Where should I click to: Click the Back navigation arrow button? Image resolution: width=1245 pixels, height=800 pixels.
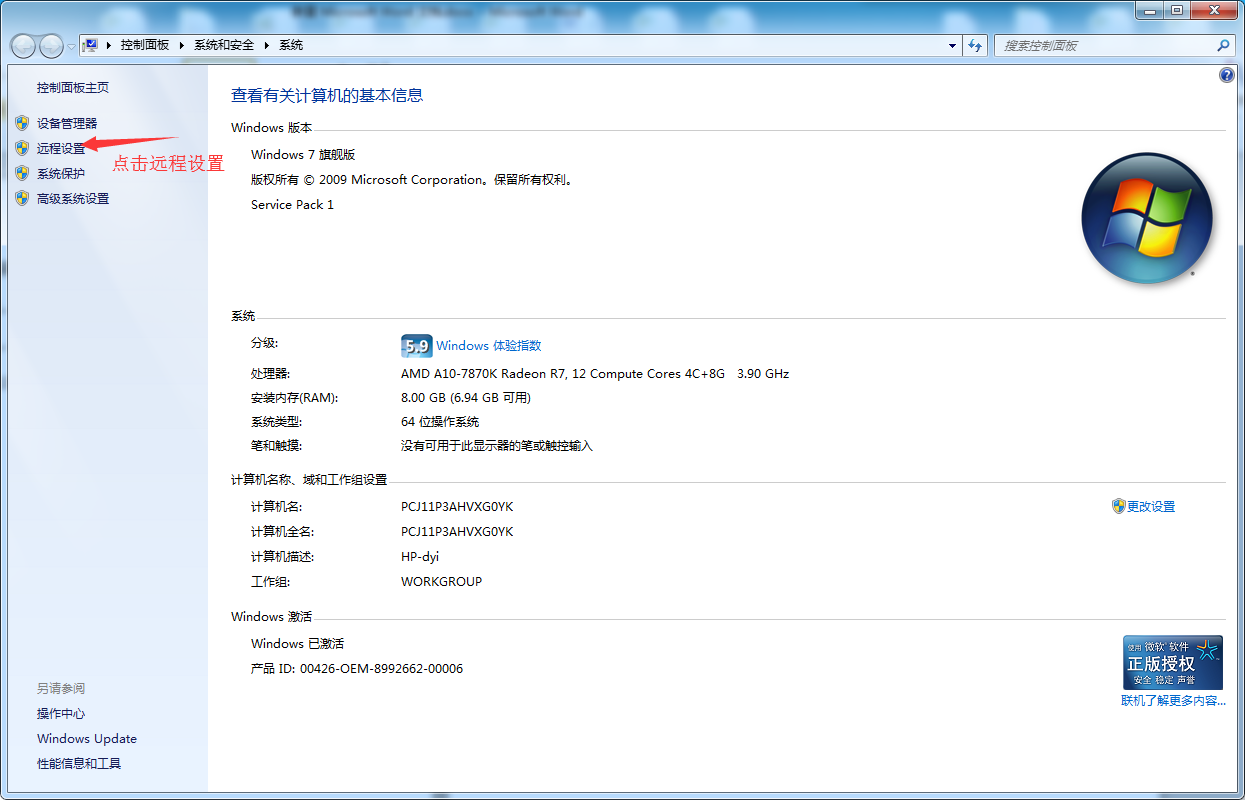click(23, 46)
